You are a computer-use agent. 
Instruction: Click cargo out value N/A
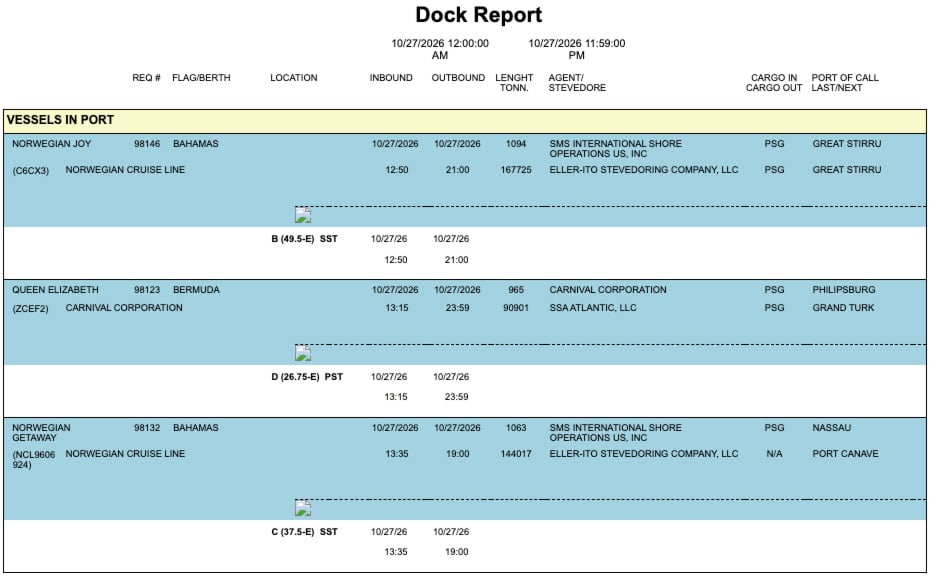pyautogui.click(x=774, y=454)
